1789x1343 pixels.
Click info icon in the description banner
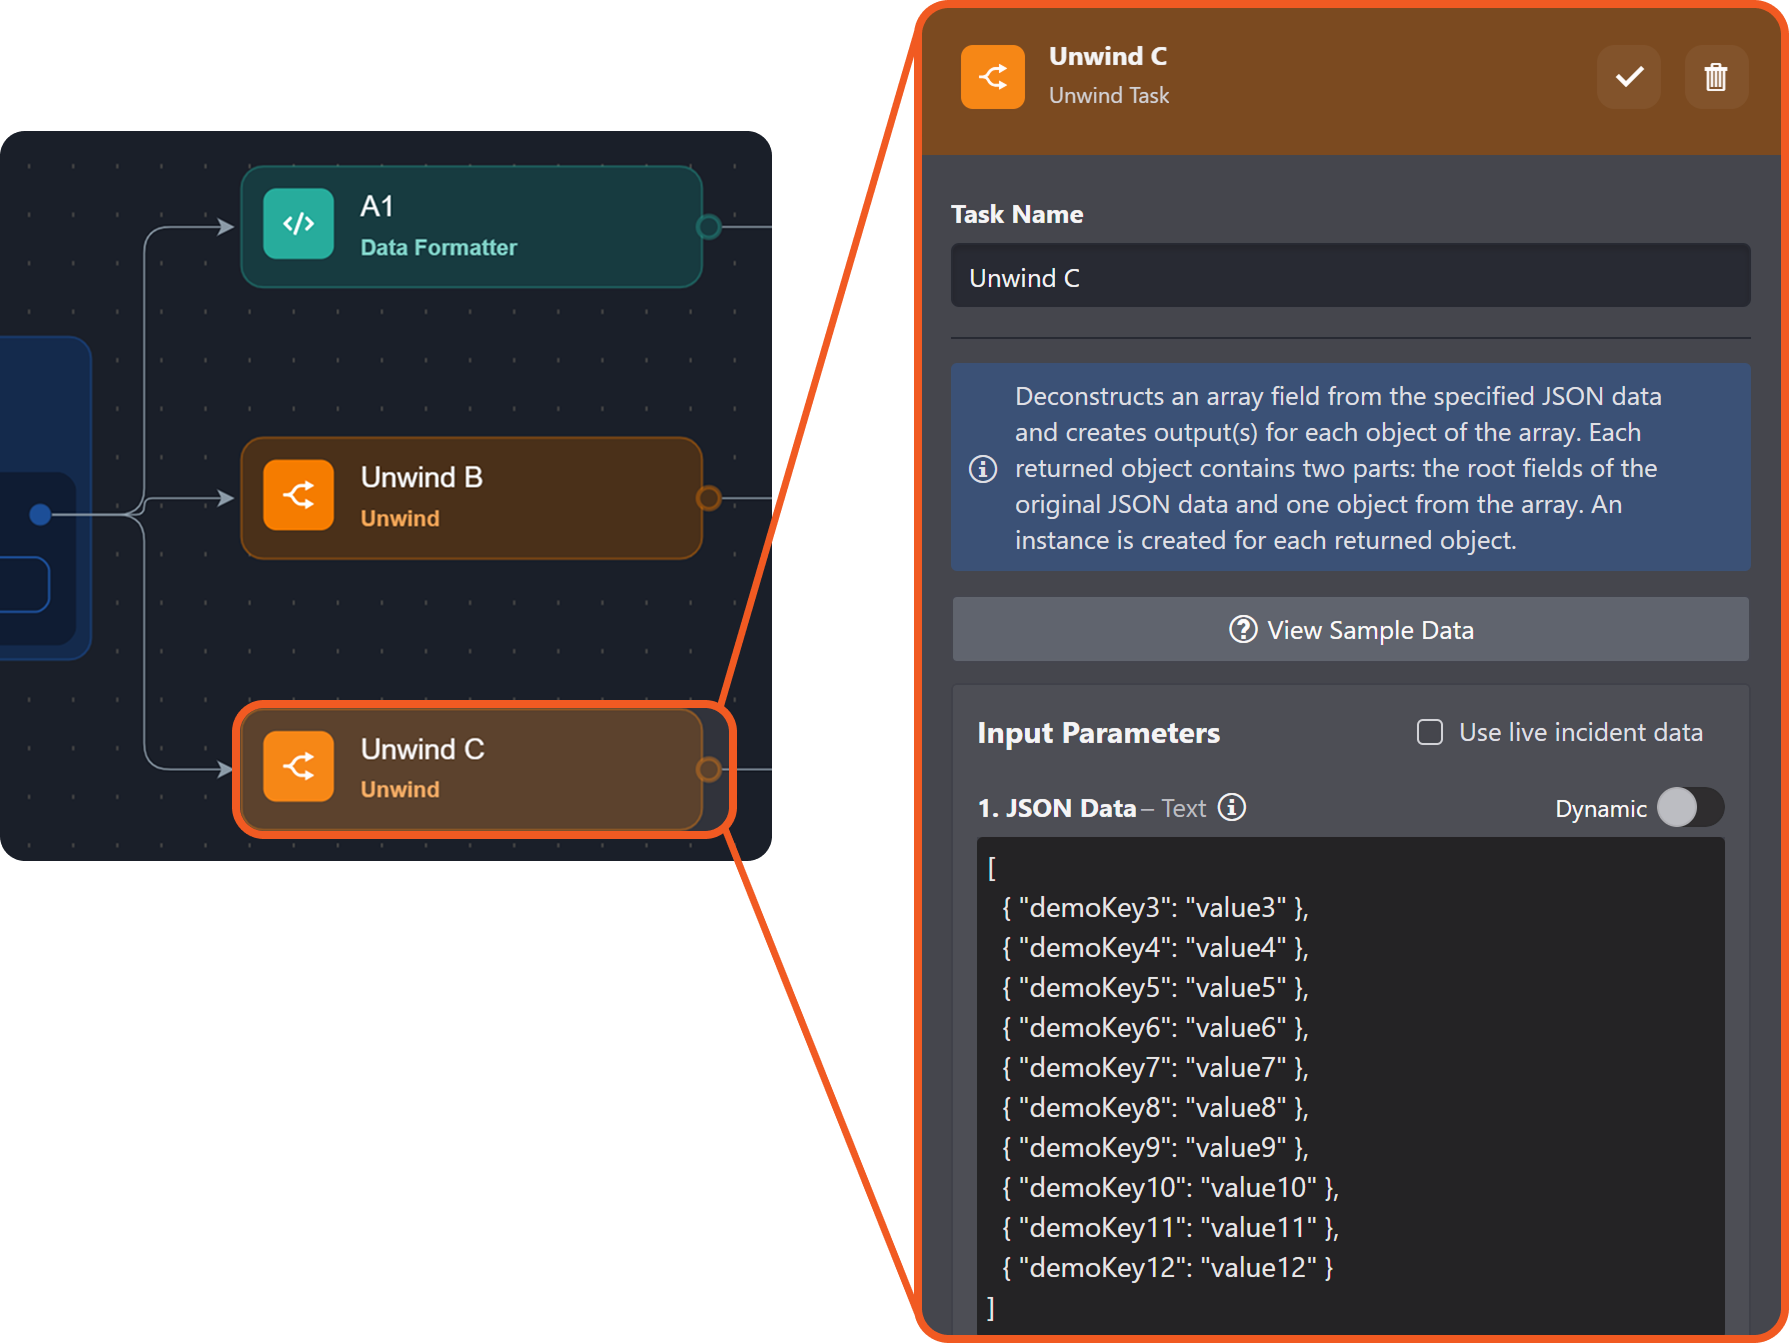[x=983, y=468]
